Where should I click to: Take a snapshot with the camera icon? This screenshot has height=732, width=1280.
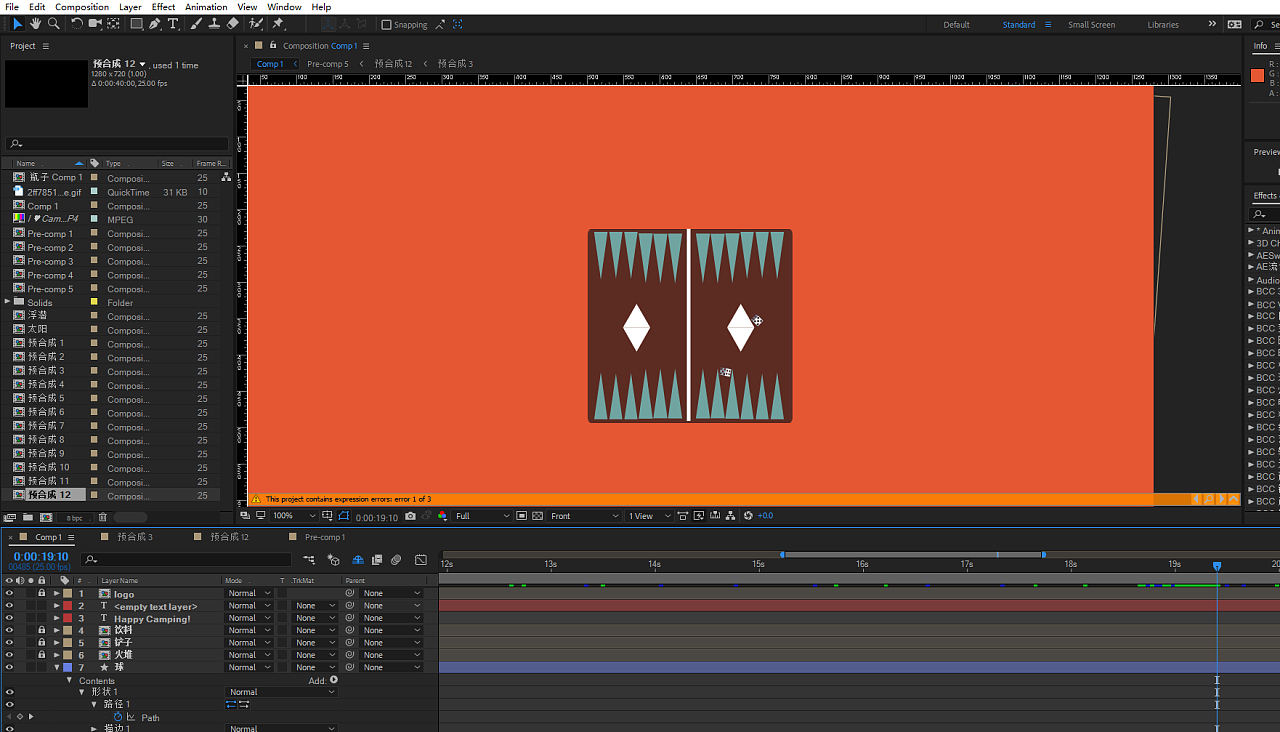(410, 516)
